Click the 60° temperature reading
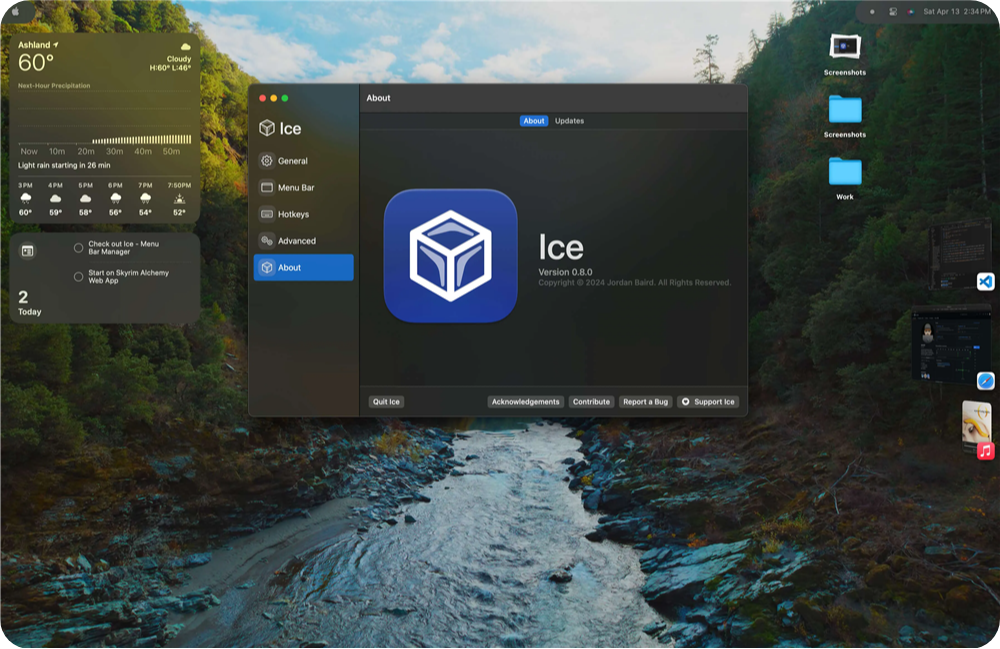This screenshot has width=1000, height=649. pyautogui.click(x=36, y=63)
